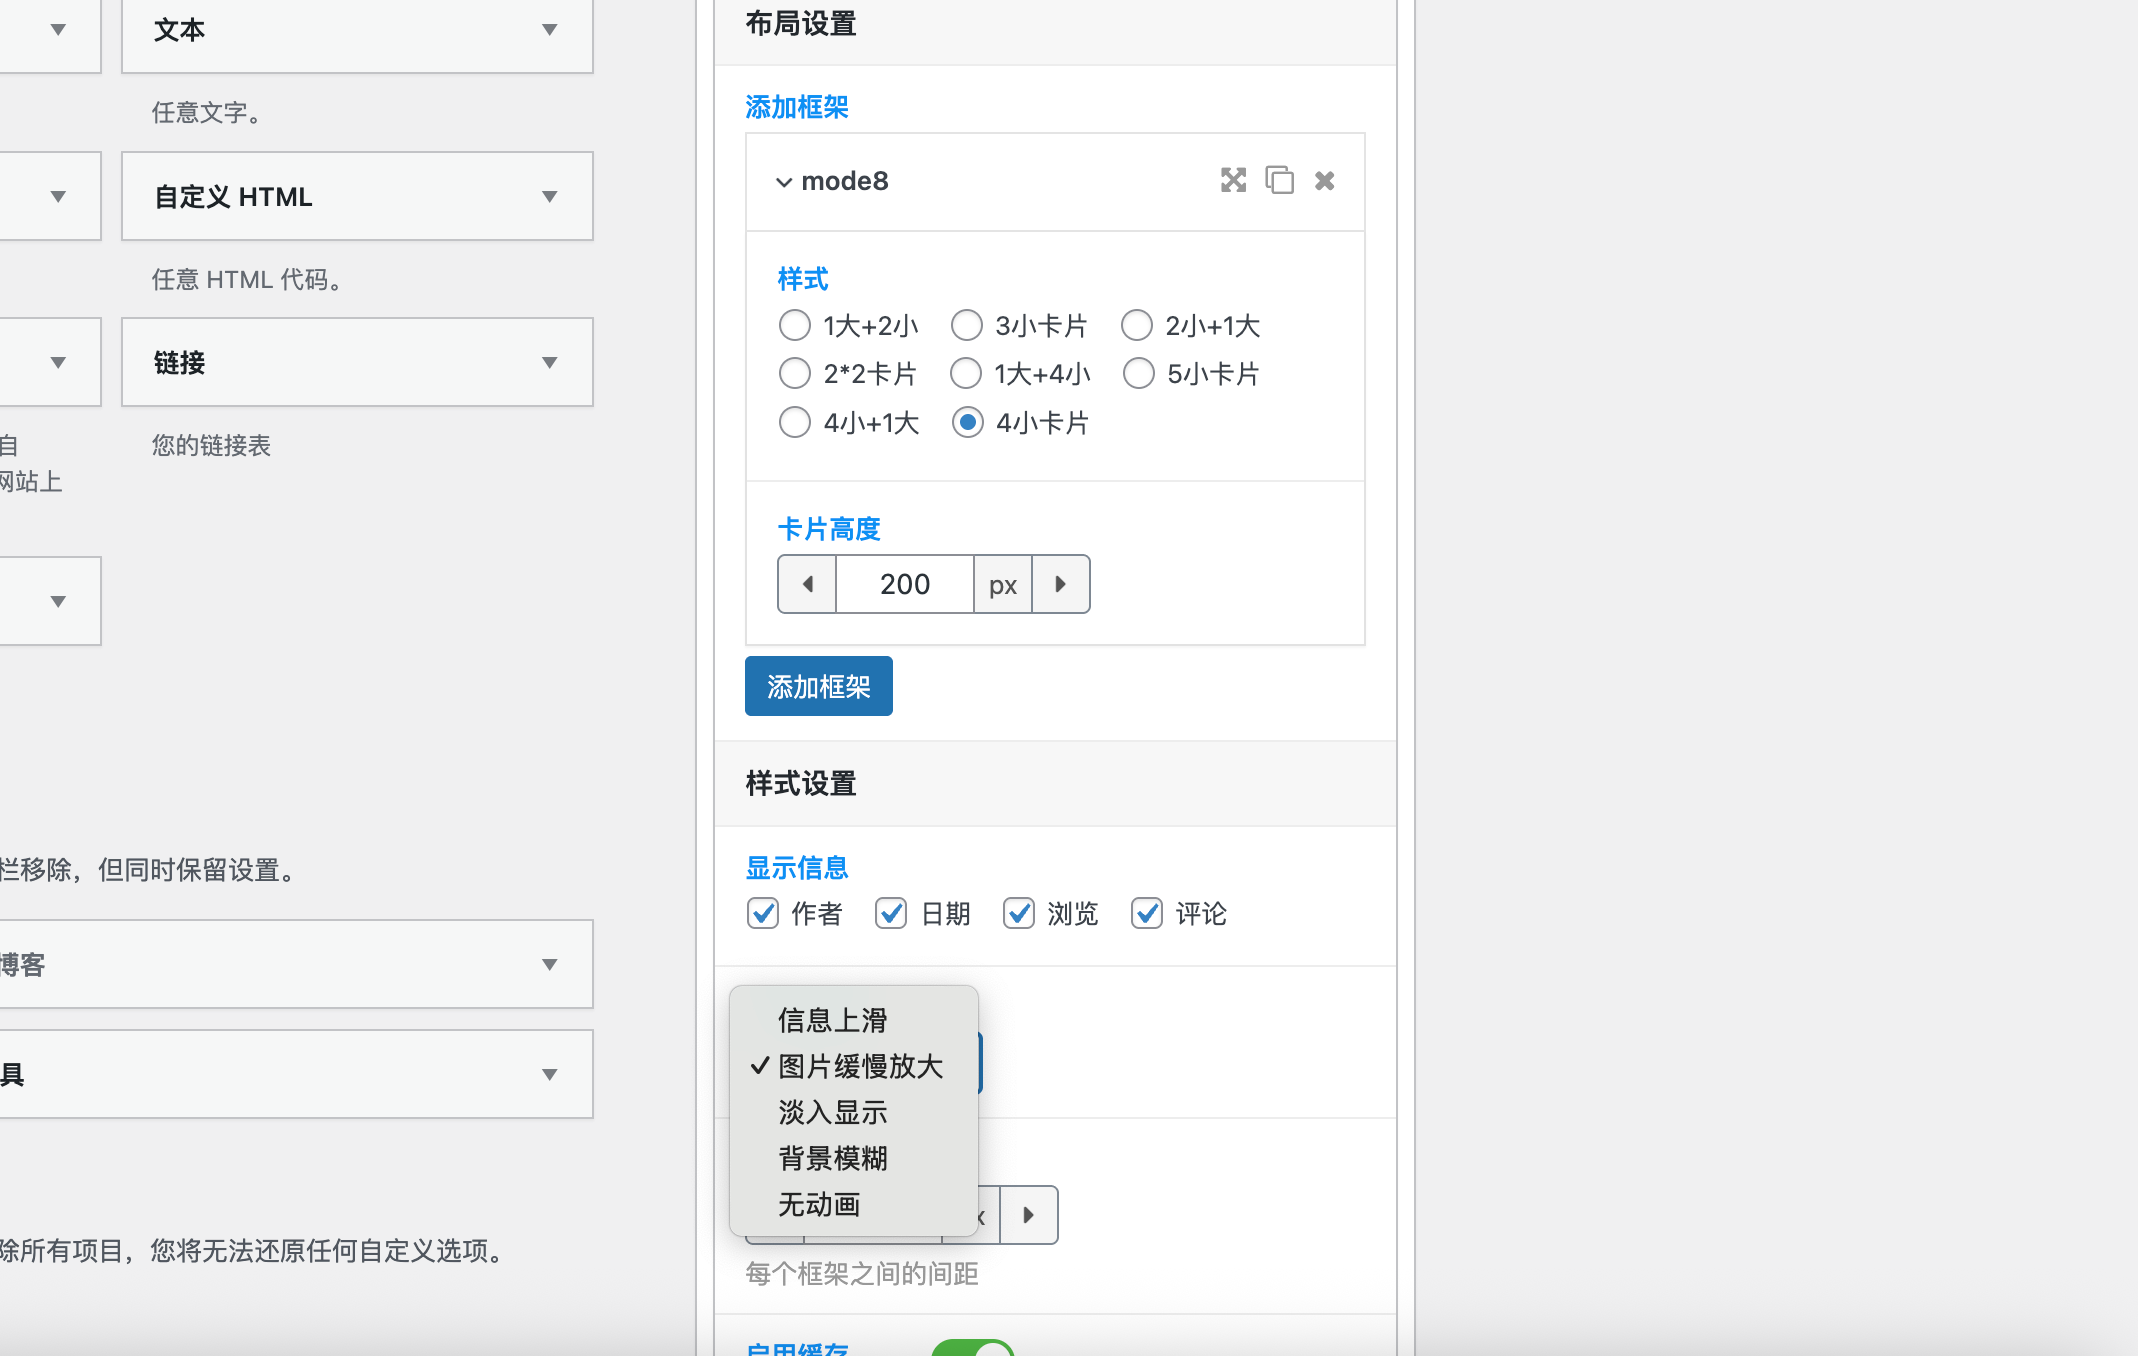The image size is (2138, 1356).
Task: Select the 3小卡片 layout style
Action: click(x=966, y=325)
